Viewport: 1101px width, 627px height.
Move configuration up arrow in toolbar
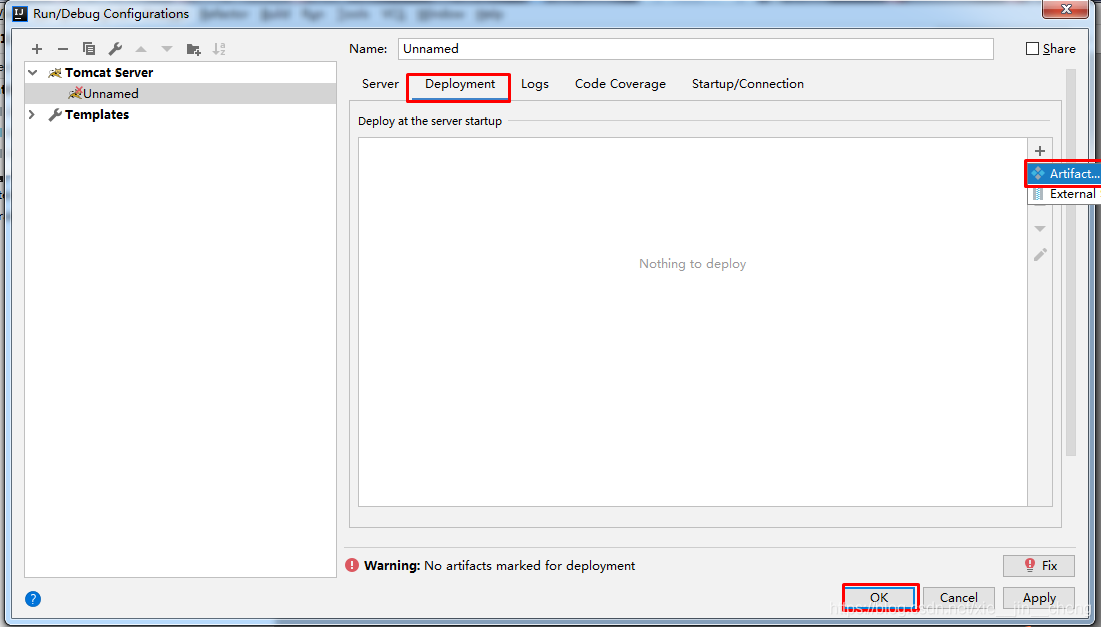[x=141, y=49]
